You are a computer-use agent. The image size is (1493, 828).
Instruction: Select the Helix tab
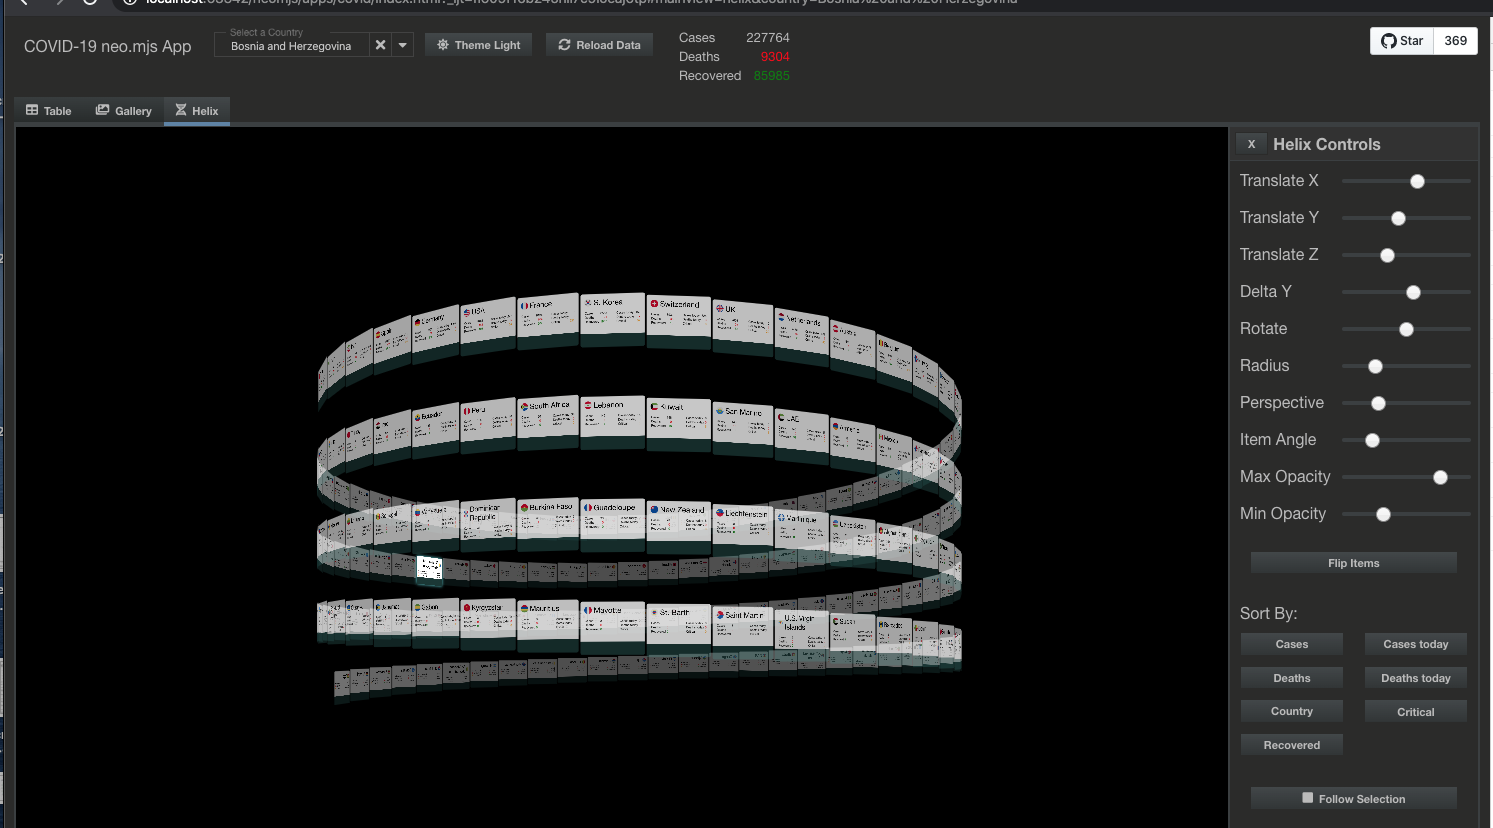tap(197, 111)
